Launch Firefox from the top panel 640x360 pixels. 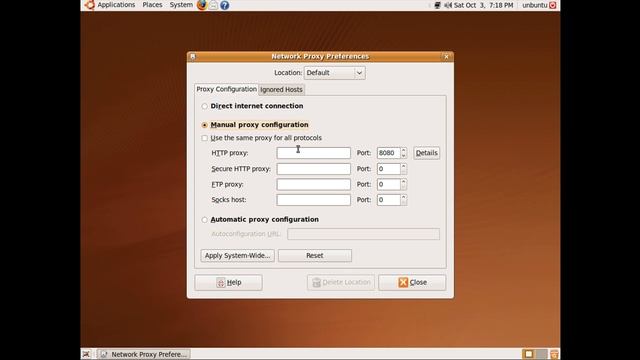202,5
